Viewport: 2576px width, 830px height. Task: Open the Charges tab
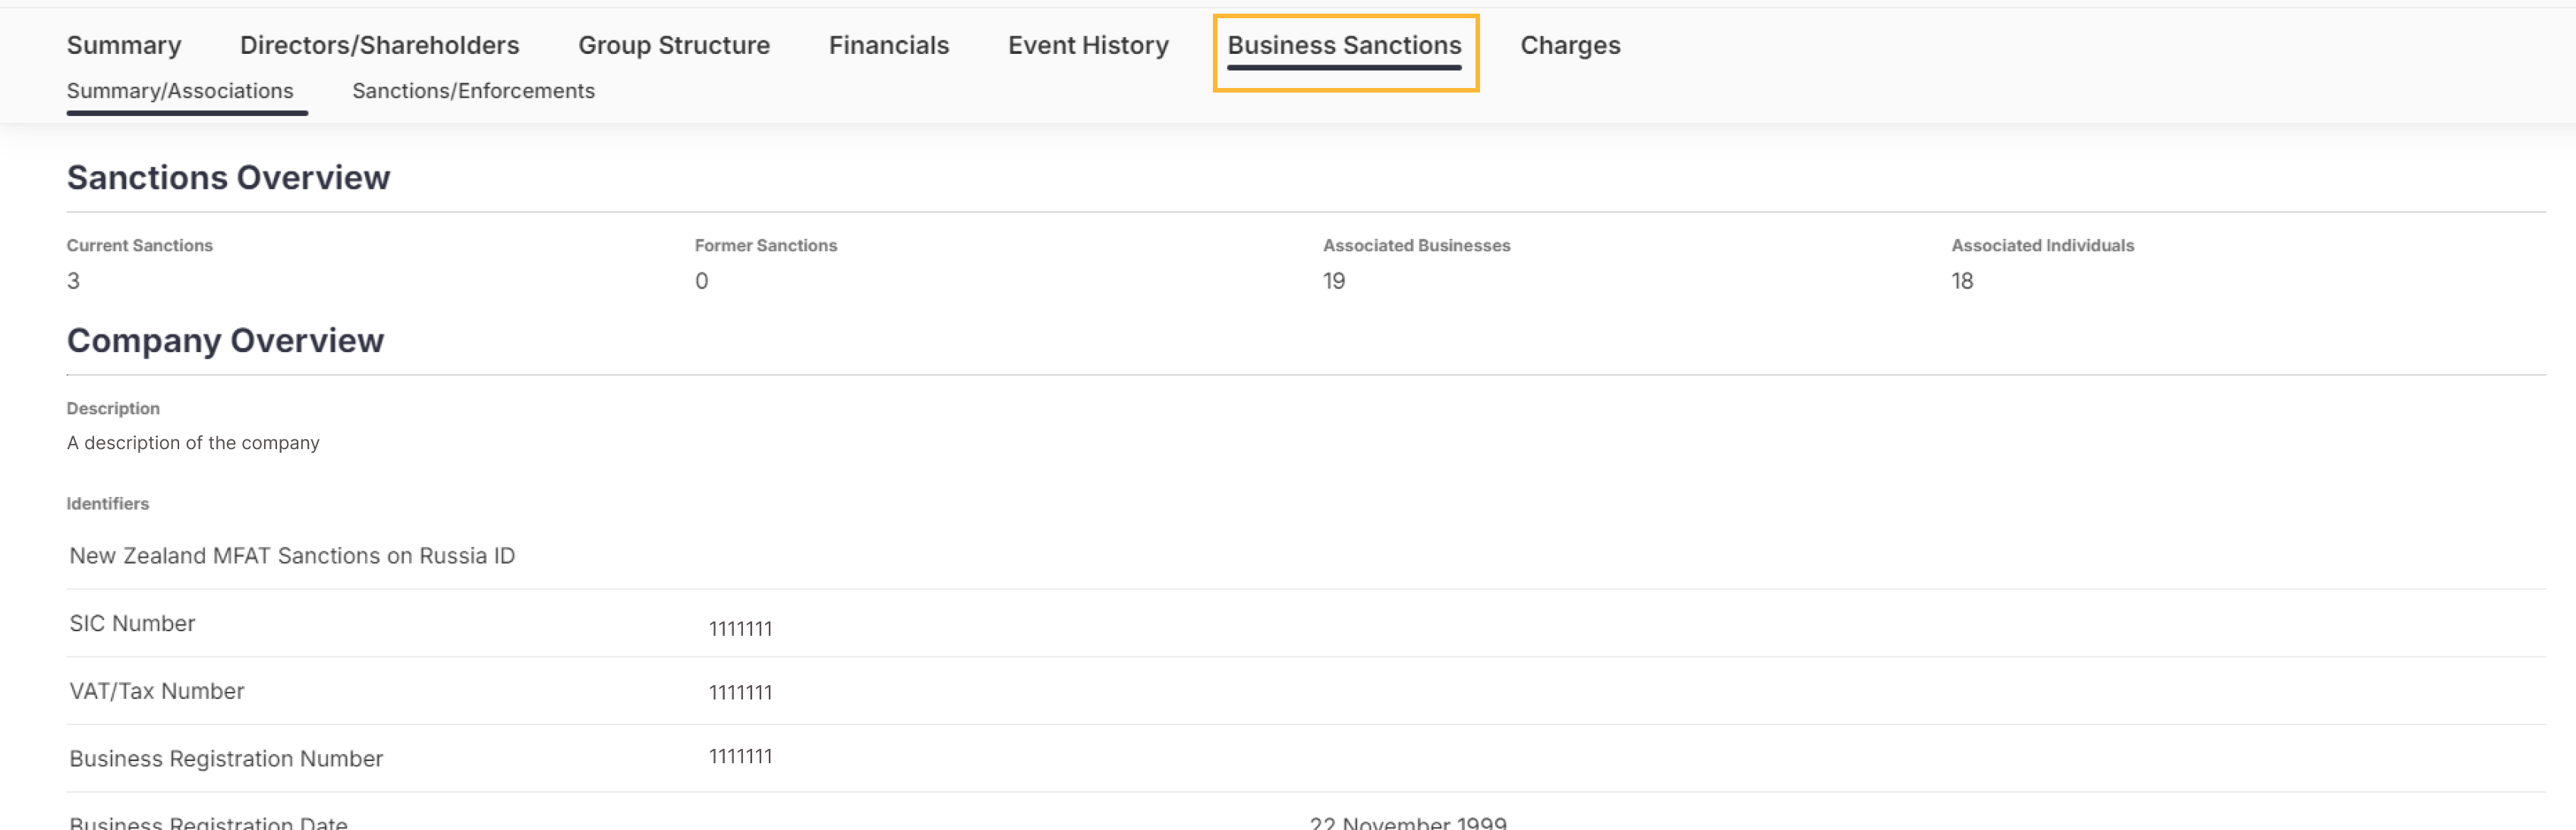1570,45
